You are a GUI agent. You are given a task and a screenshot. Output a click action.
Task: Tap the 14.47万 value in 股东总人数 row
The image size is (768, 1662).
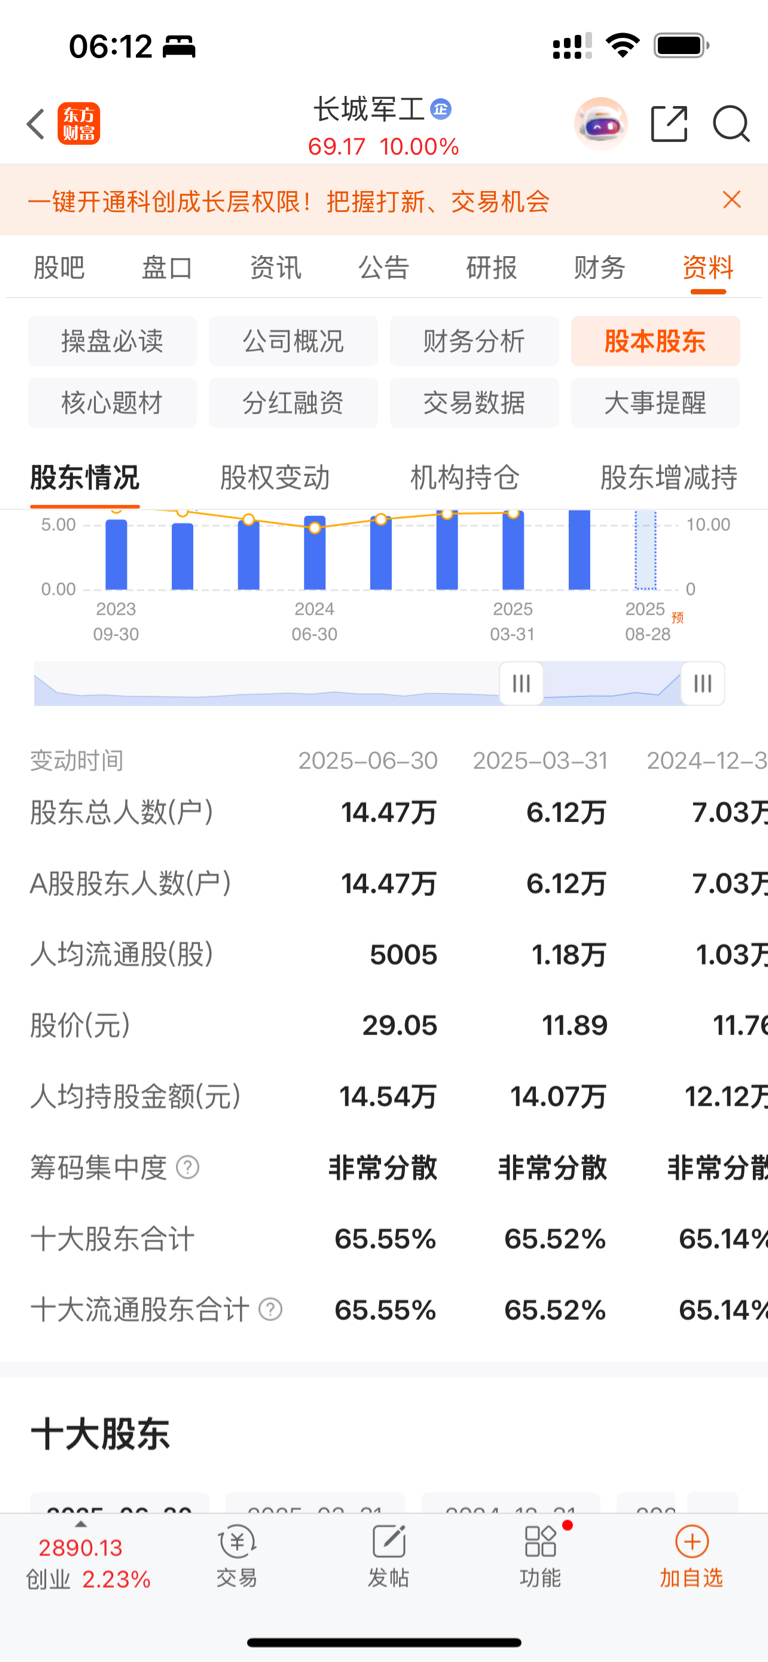389,812
